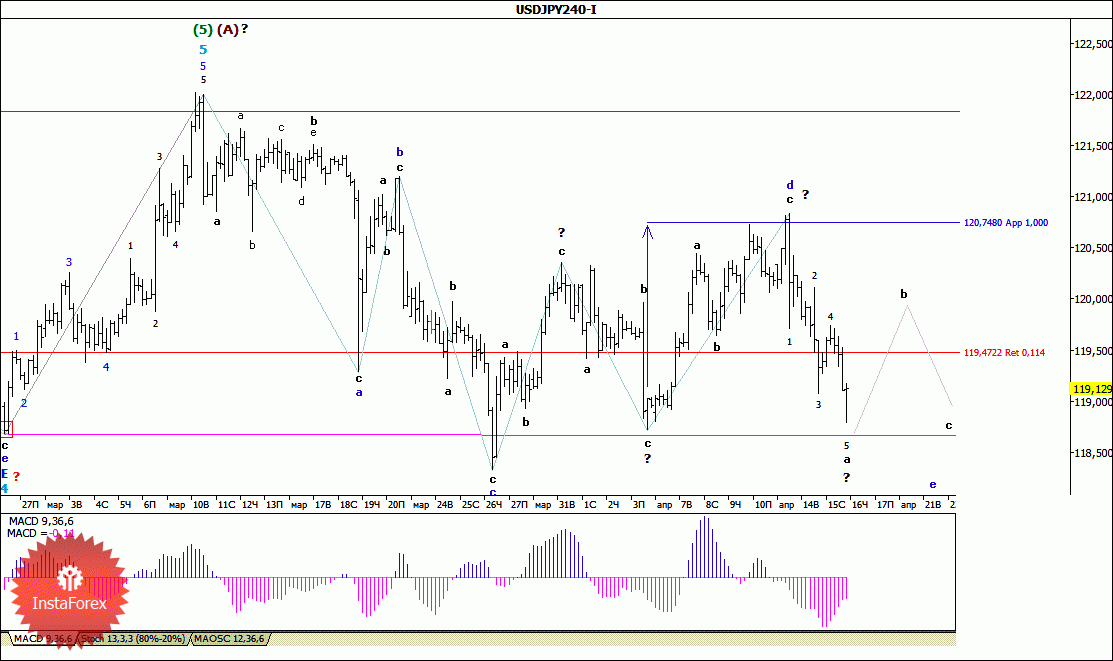This screenshot has width=1113, height=661.
Task: Click the 16Ч date label on time axis
Action: (x=860, y=505)
